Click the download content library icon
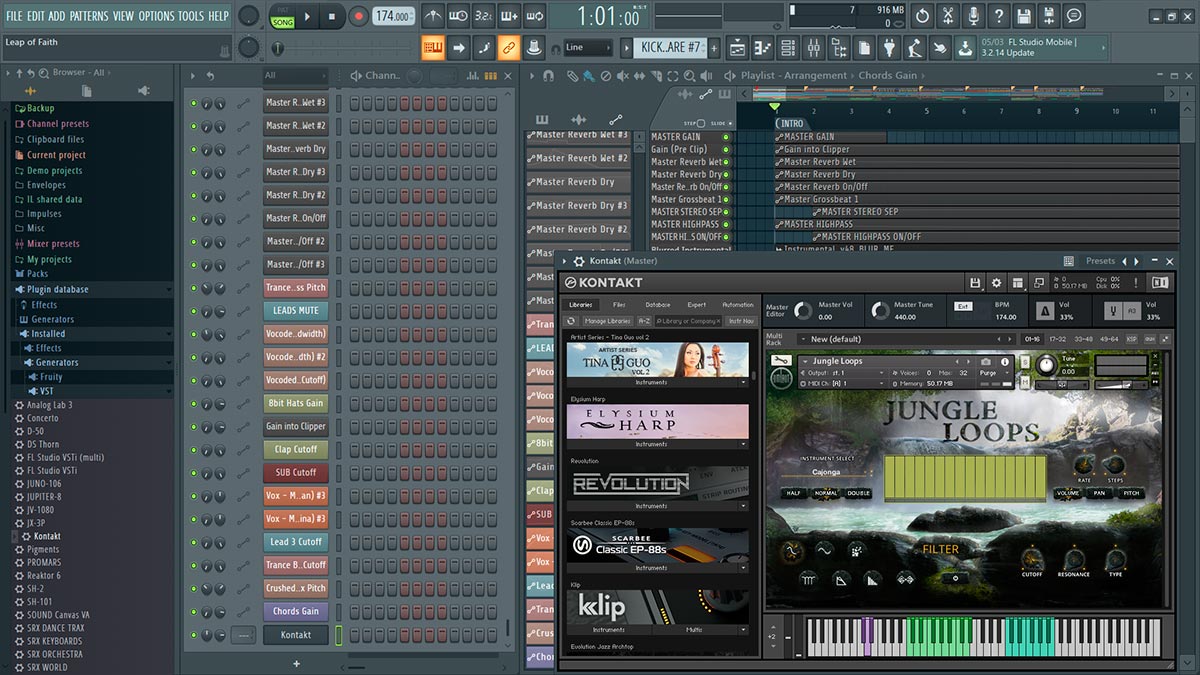Image resolution: width=1200 pixels, height=675 pixels. (x=965, y=47)
